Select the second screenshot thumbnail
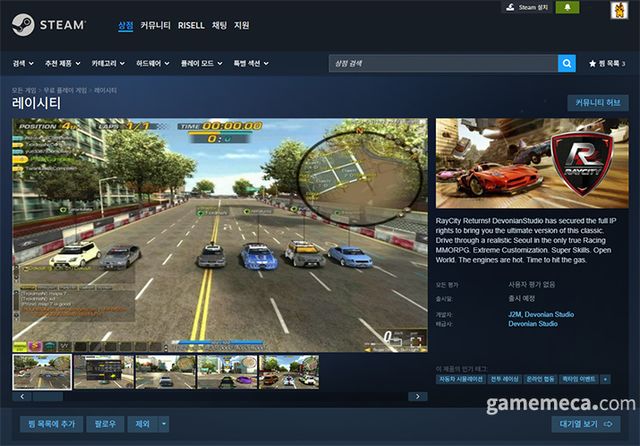 pyautogui.click(x=103, y=371)
